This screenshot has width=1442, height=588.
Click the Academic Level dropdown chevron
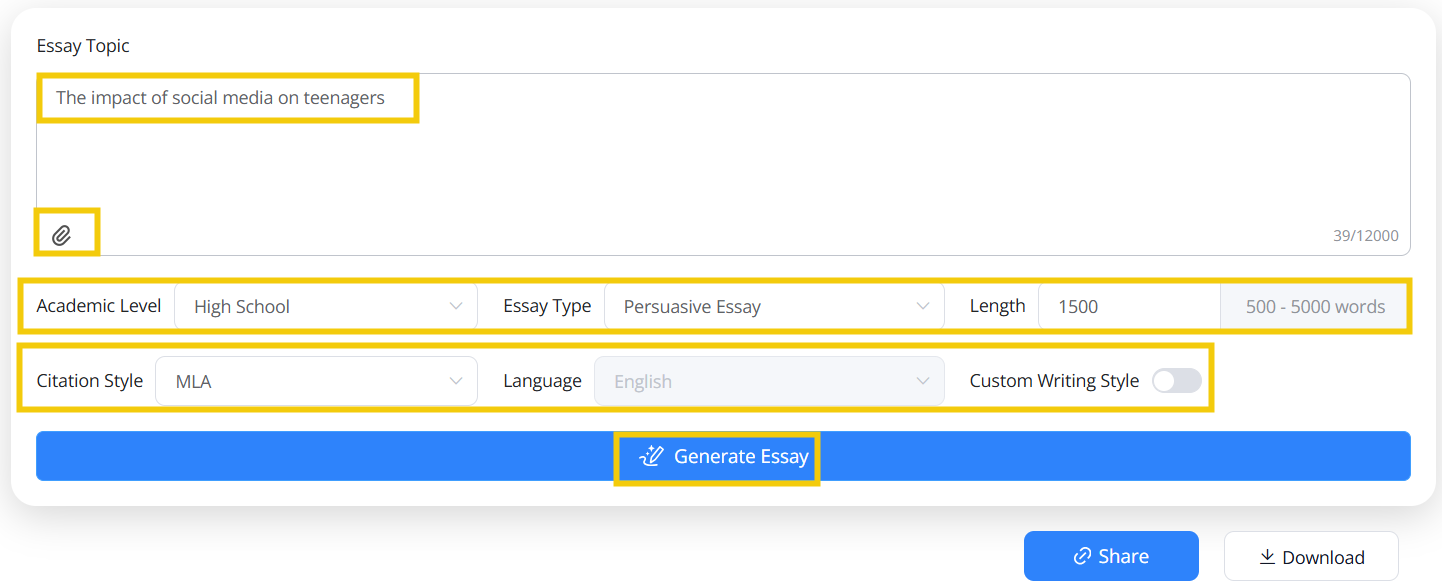click(x=457, y=305)
